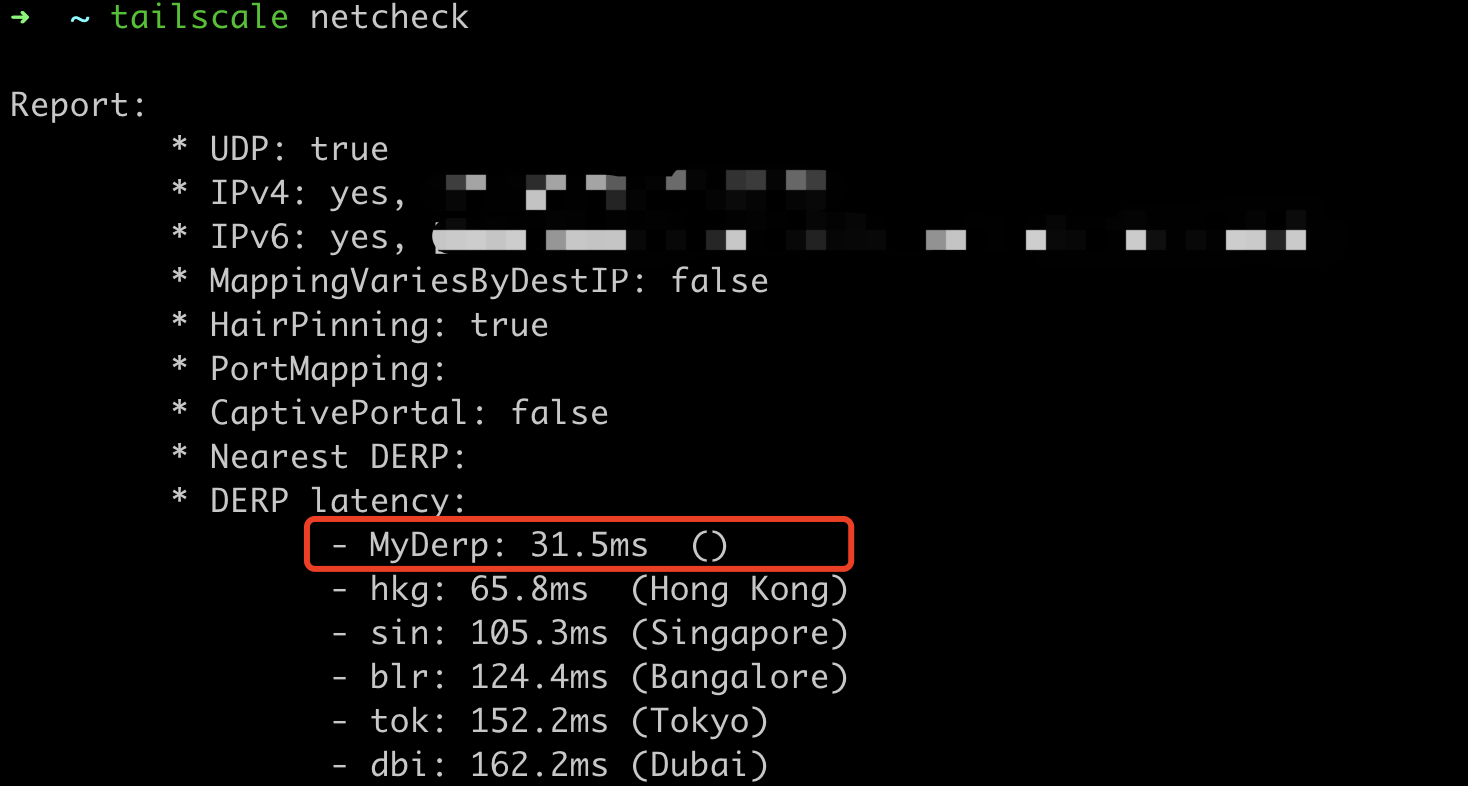Image resolution: width=1468 pixels, height=786 pixels.
Task: Click the cyan tilde home directory symbol
Action: pos(79,17)
